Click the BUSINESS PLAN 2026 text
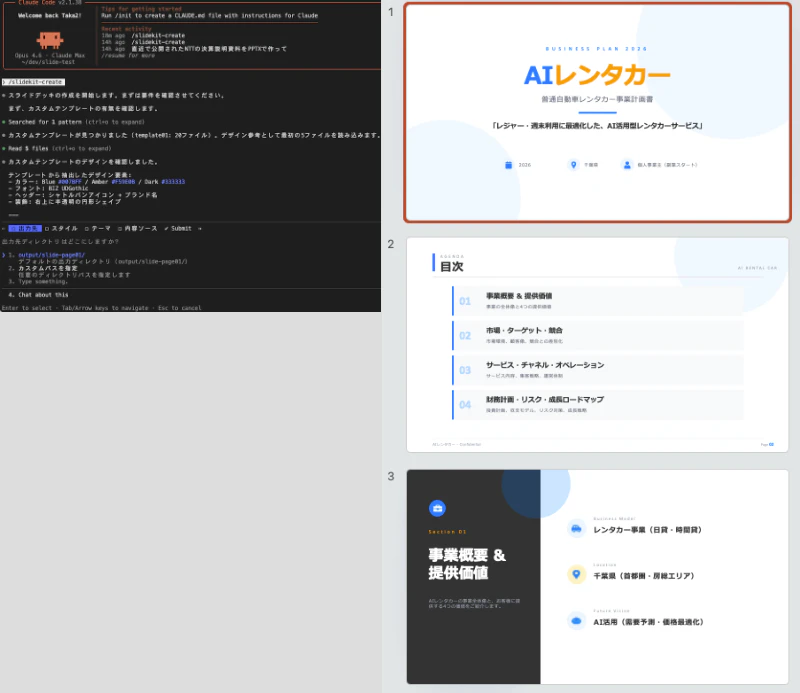This screenshot has width=800, height=693. click(x=596, y=49)
